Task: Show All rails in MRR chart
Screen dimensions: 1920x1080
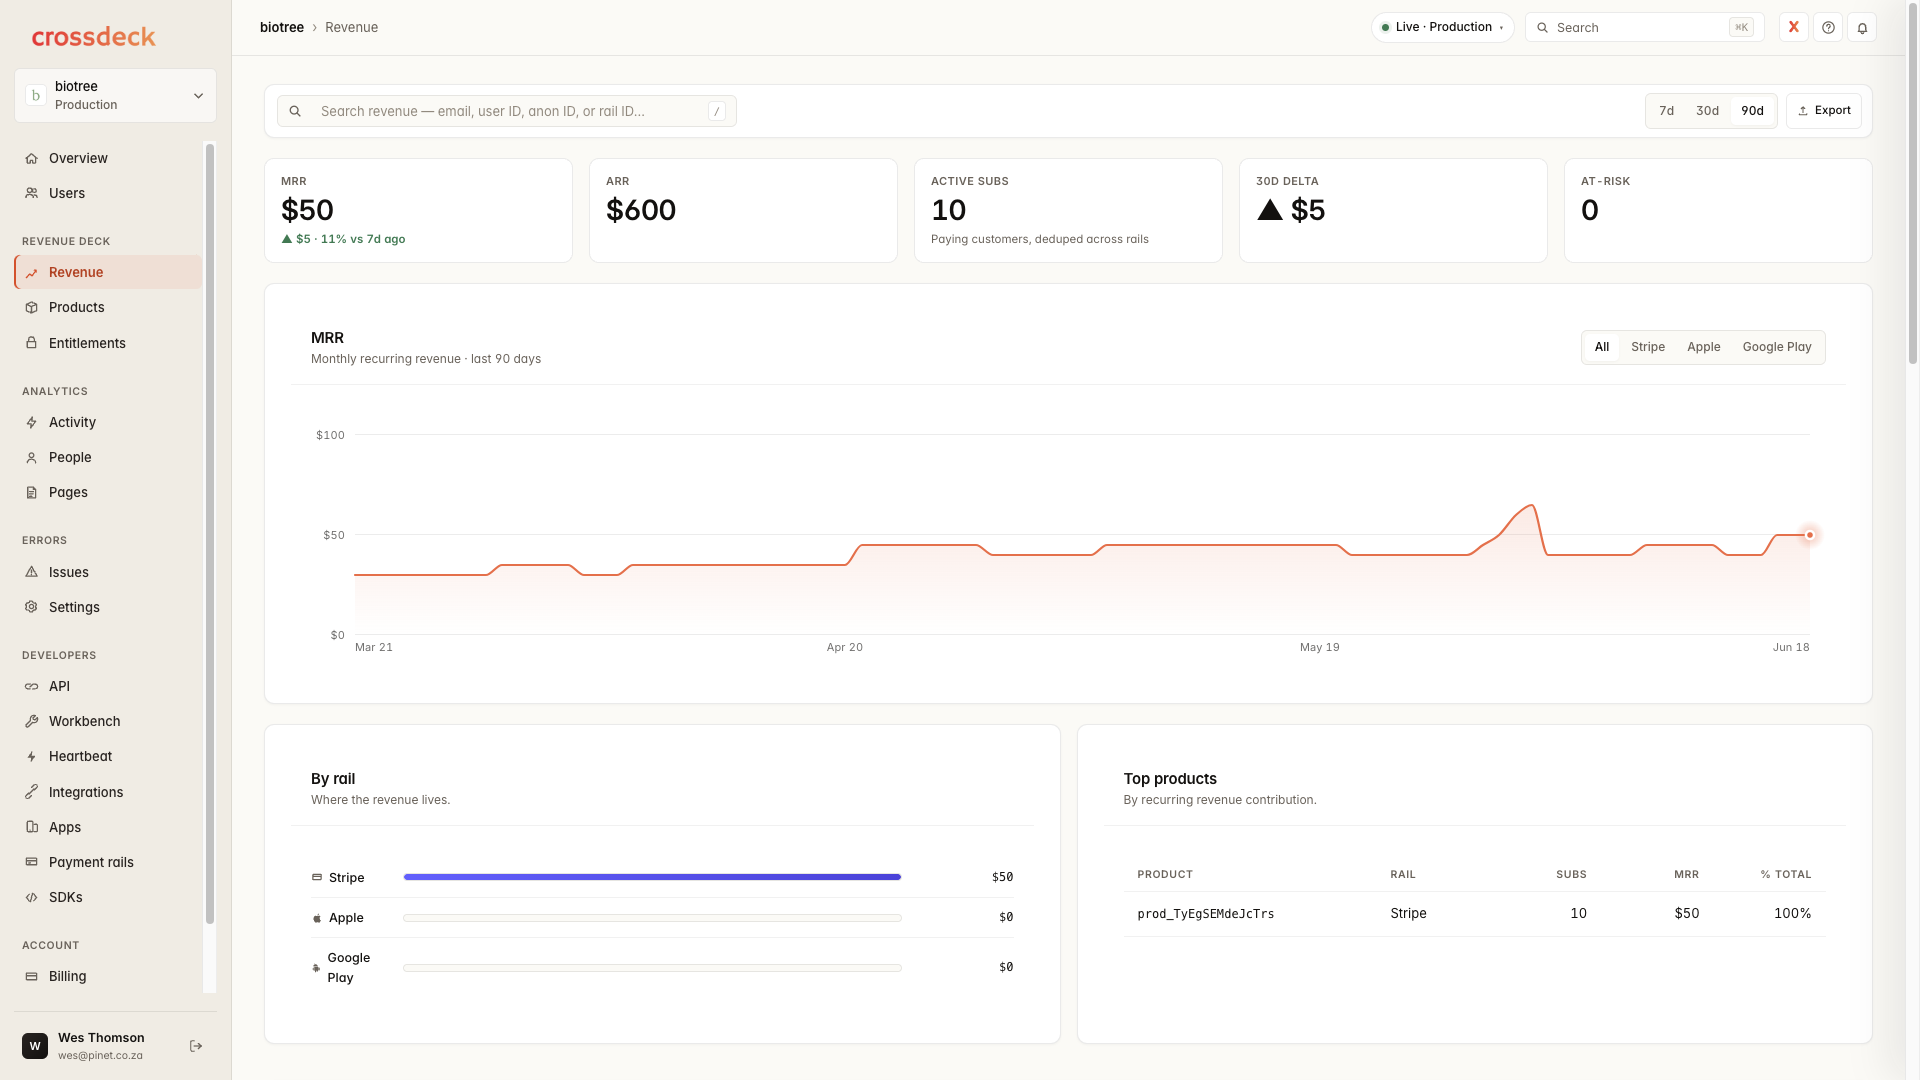Action: tap(1602, 347)
